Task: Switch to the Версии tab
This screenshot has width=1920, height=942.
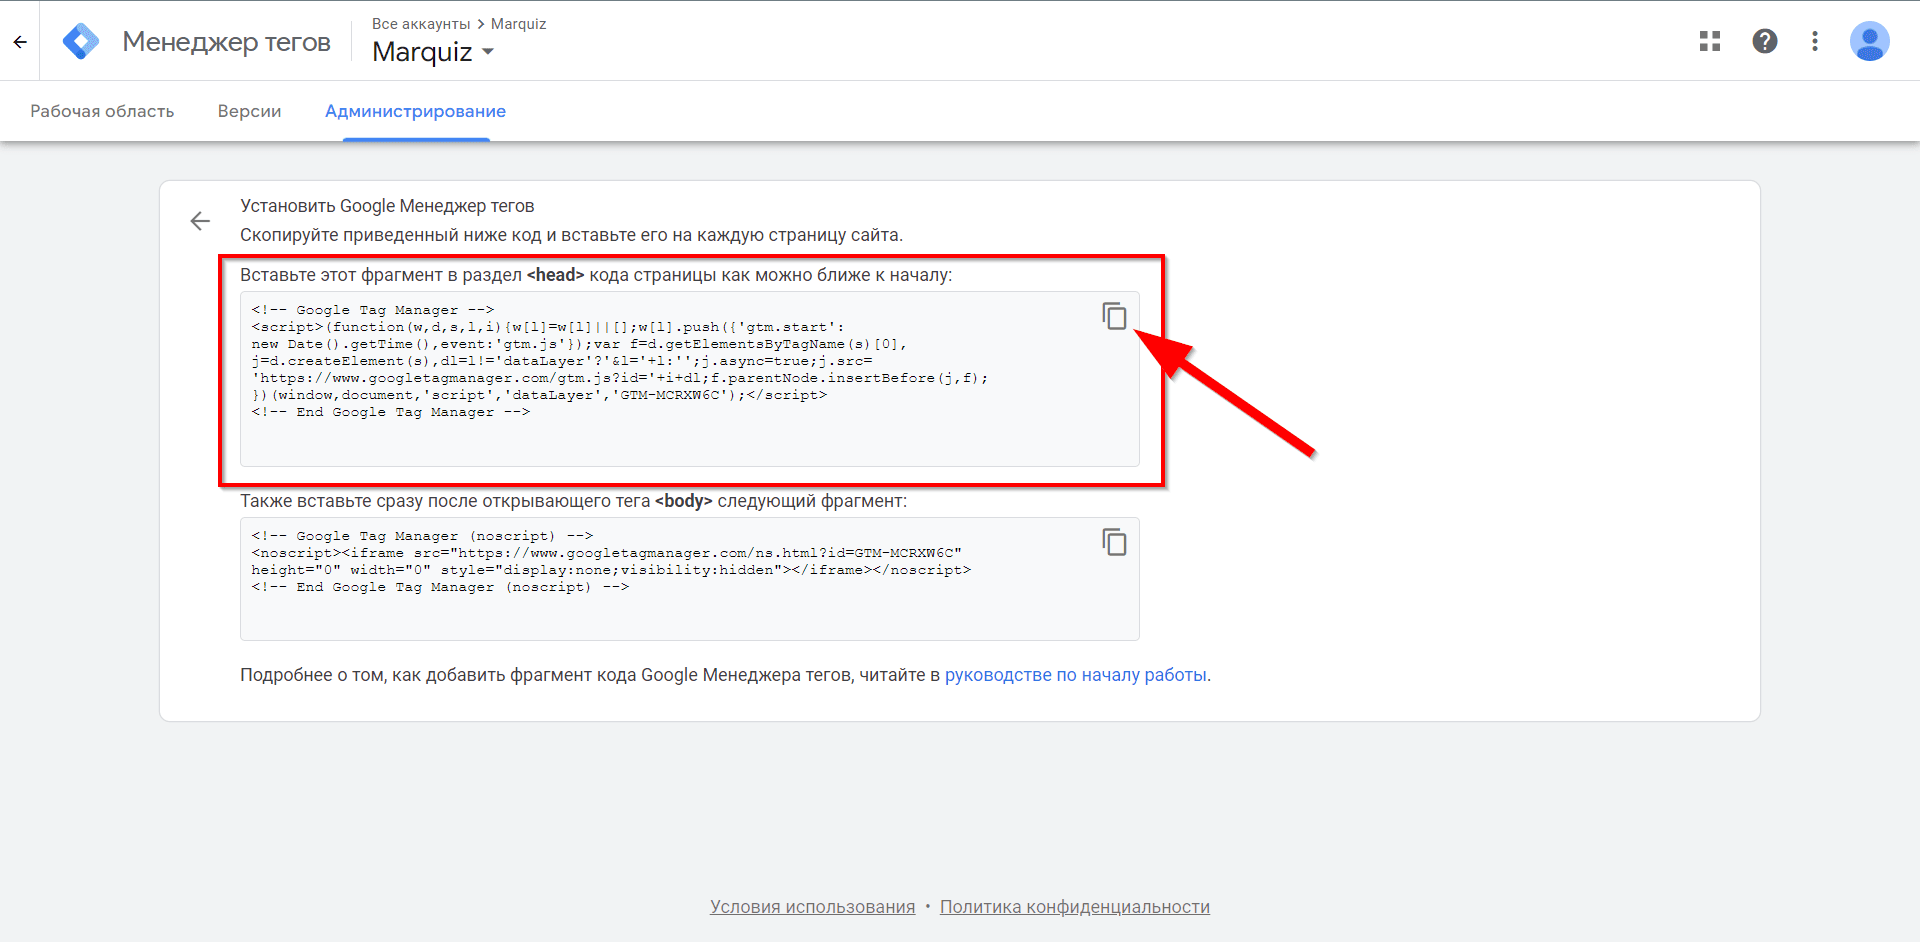Action: 250,111
